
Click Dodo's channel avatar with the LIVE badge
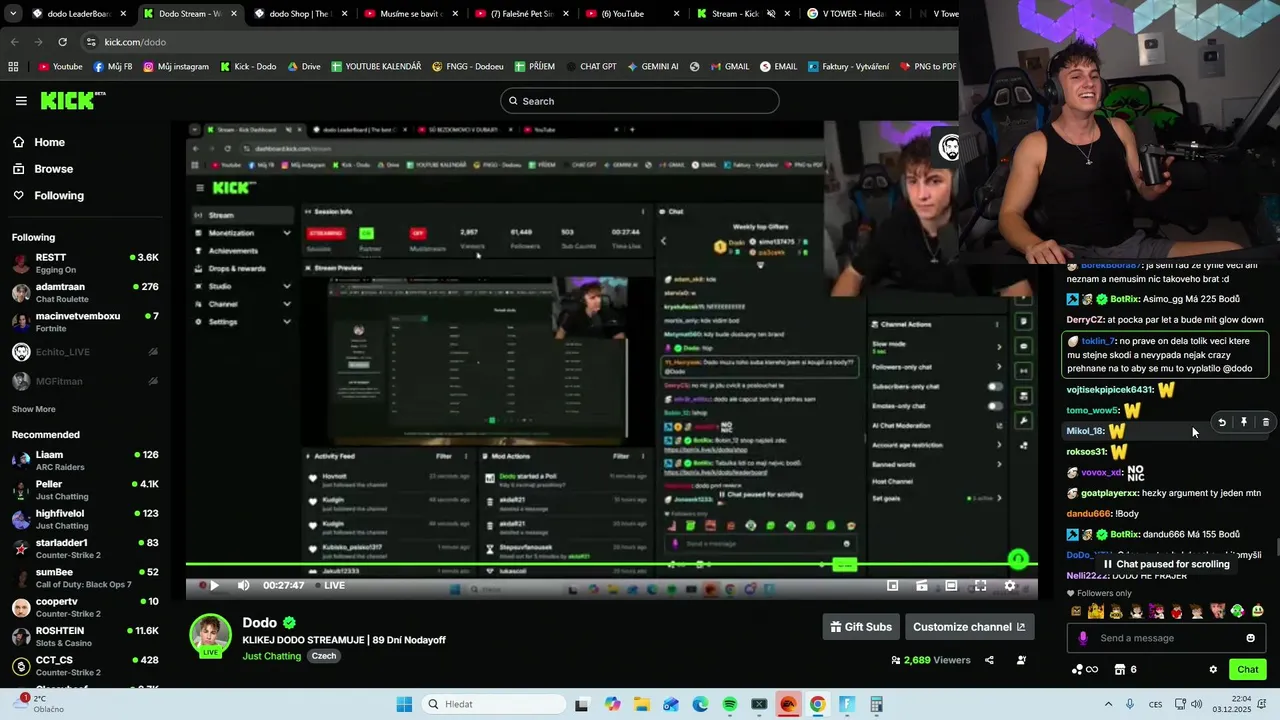211,636
